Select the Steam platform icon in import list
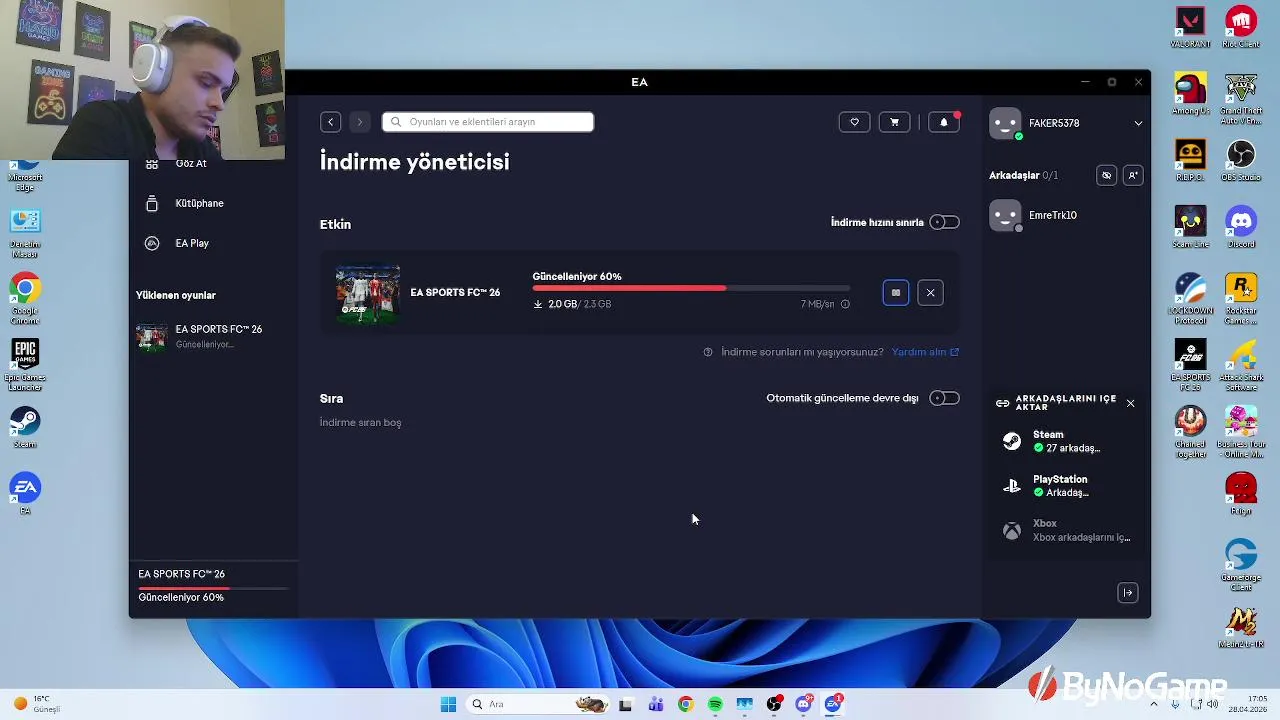1280x720 pixels. tap(1012, 441)
